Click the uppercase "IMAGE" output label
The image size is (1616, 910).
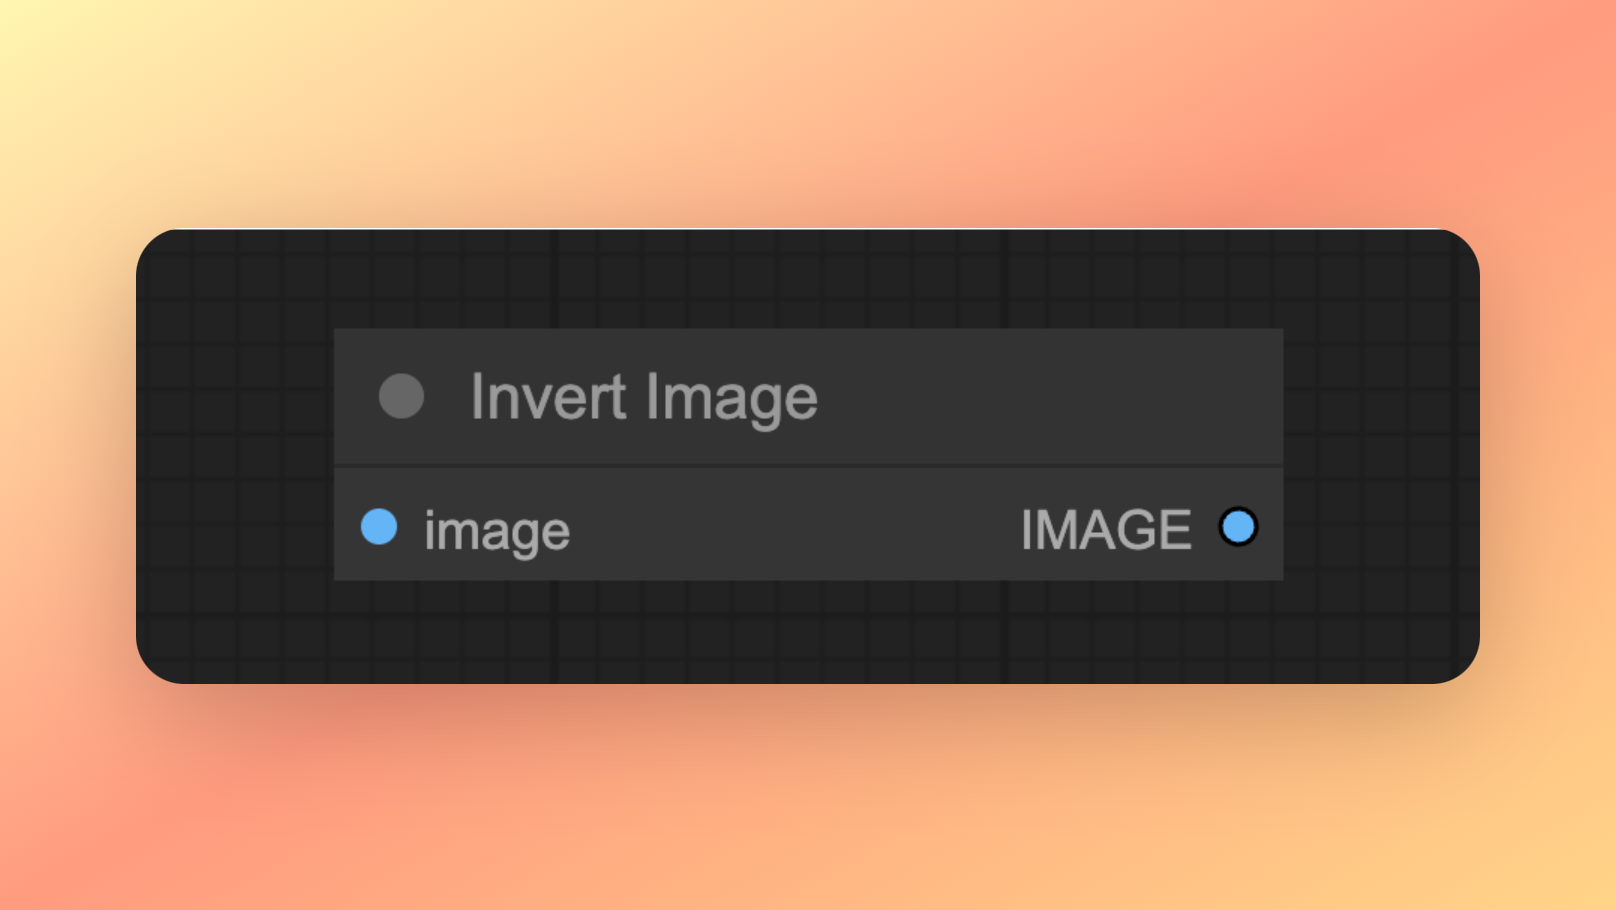click(1106, 530)
